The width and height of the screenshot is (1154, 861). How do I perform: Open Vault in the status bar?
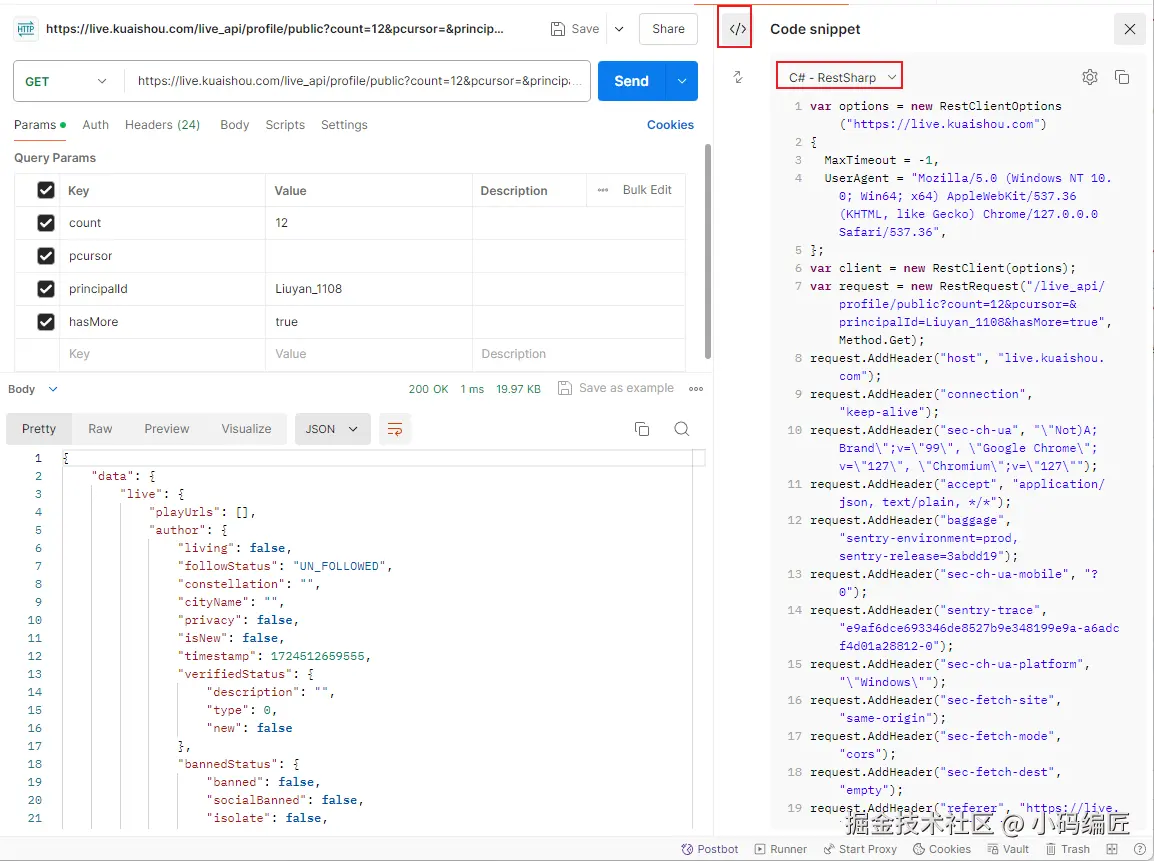(1008, 849)
